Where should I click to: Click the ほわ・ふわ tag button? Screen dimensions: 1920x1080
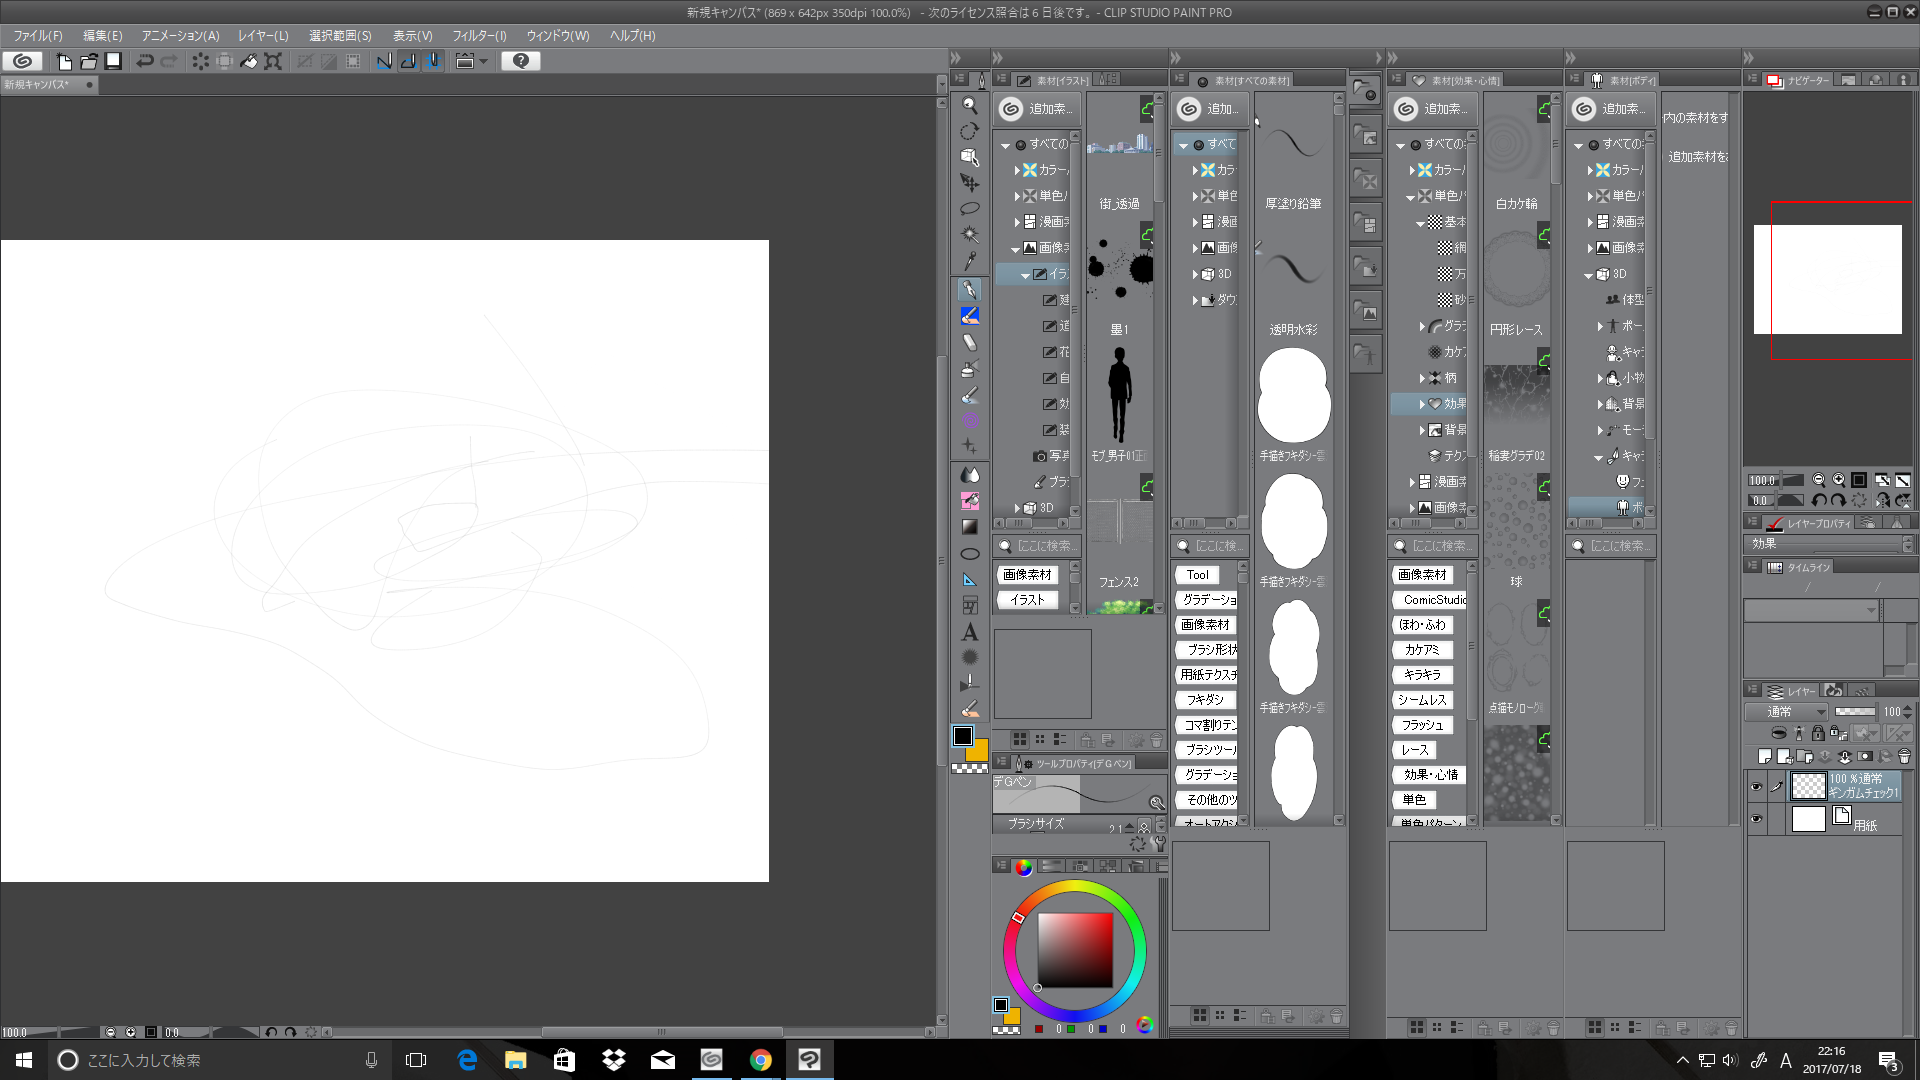1422,625
